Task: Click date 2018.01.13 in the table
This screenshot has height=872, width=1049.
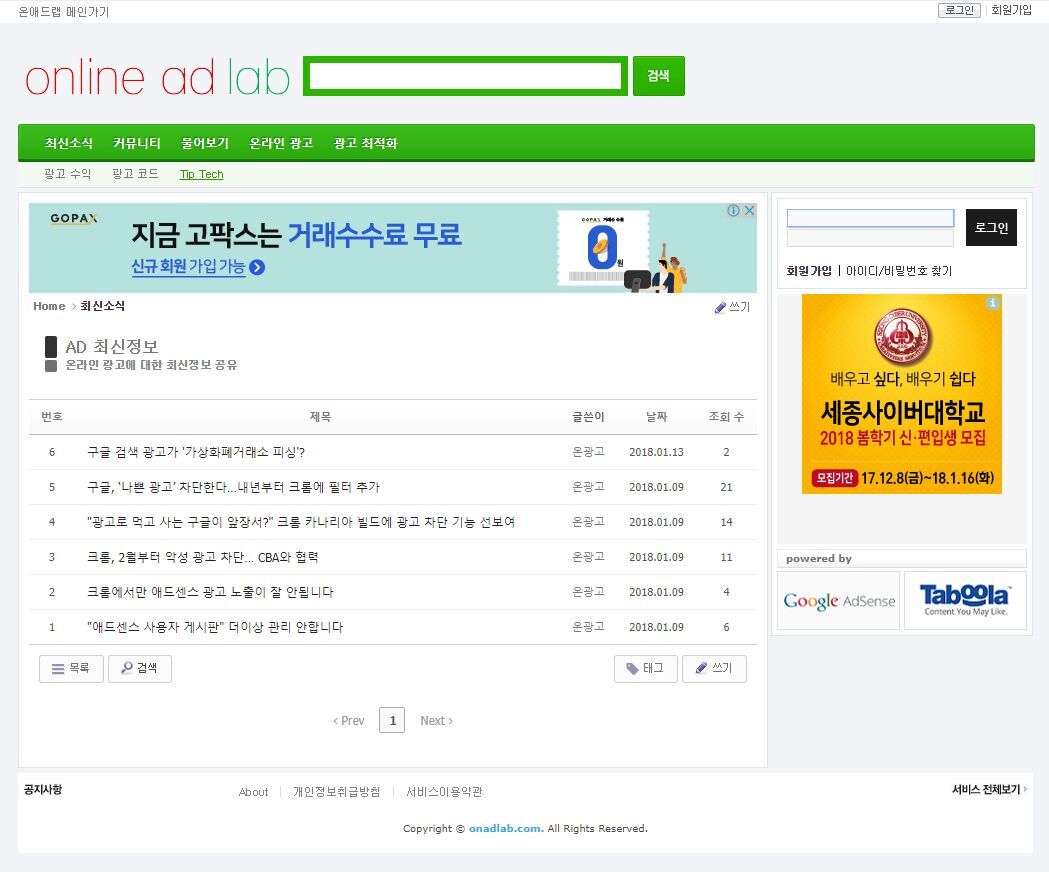Action: point(656,452)
